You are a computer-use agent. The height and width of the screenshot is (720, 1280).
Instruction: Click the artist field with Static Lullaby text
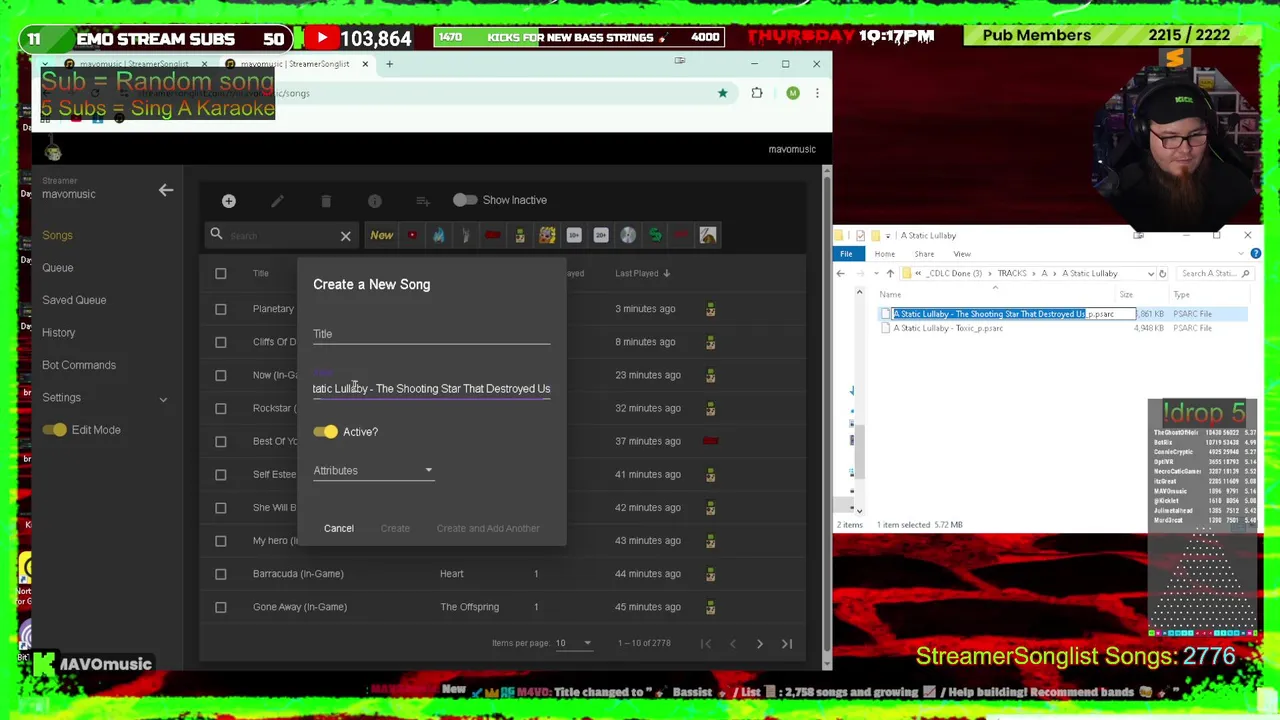pyautogui.click(x=431, y=389)
